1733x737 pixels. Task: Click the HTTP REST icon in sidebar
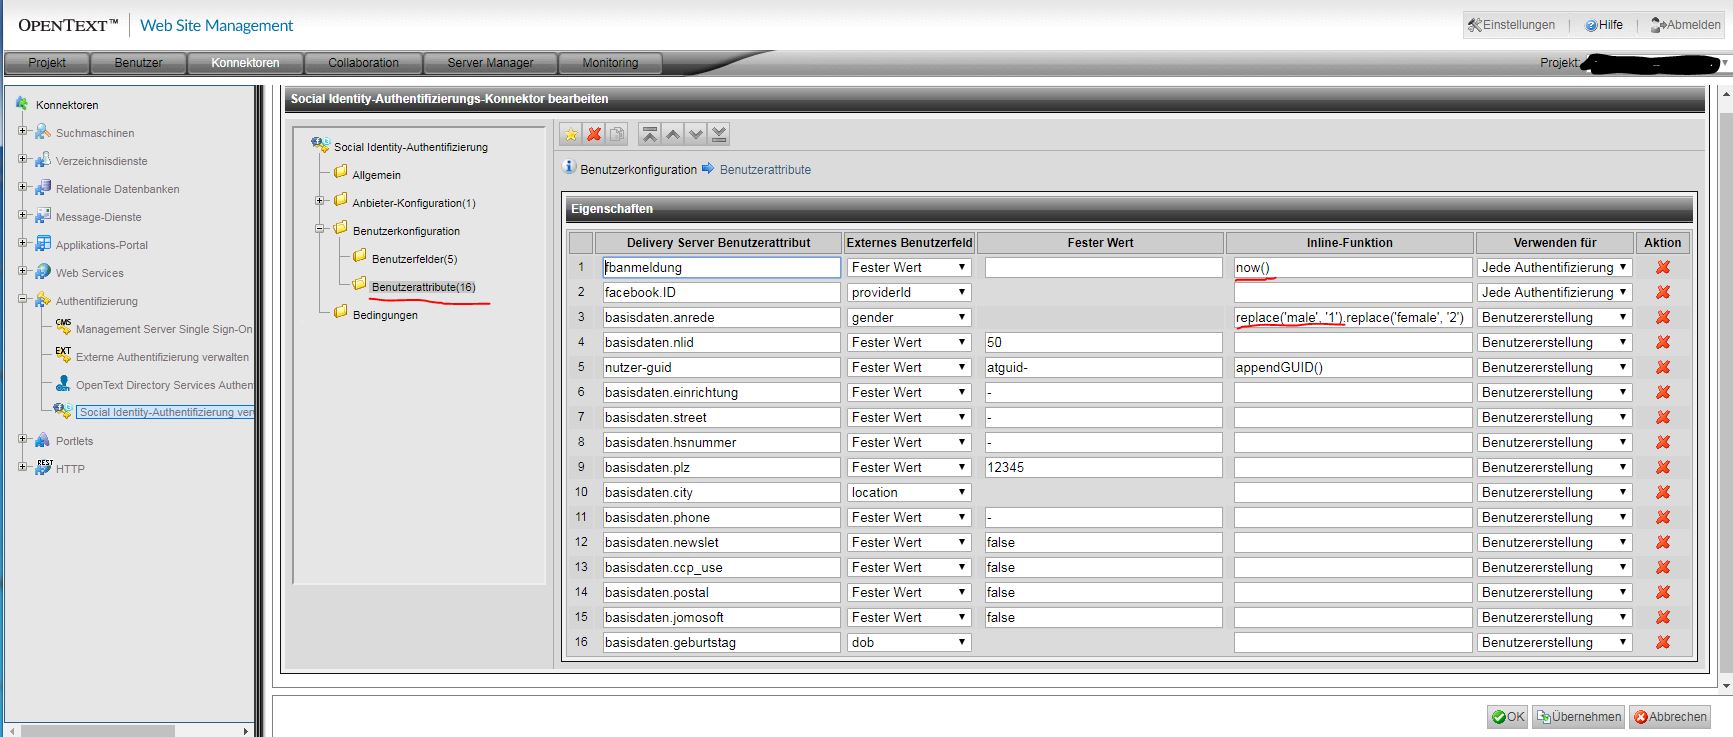(x=43, y=467)
